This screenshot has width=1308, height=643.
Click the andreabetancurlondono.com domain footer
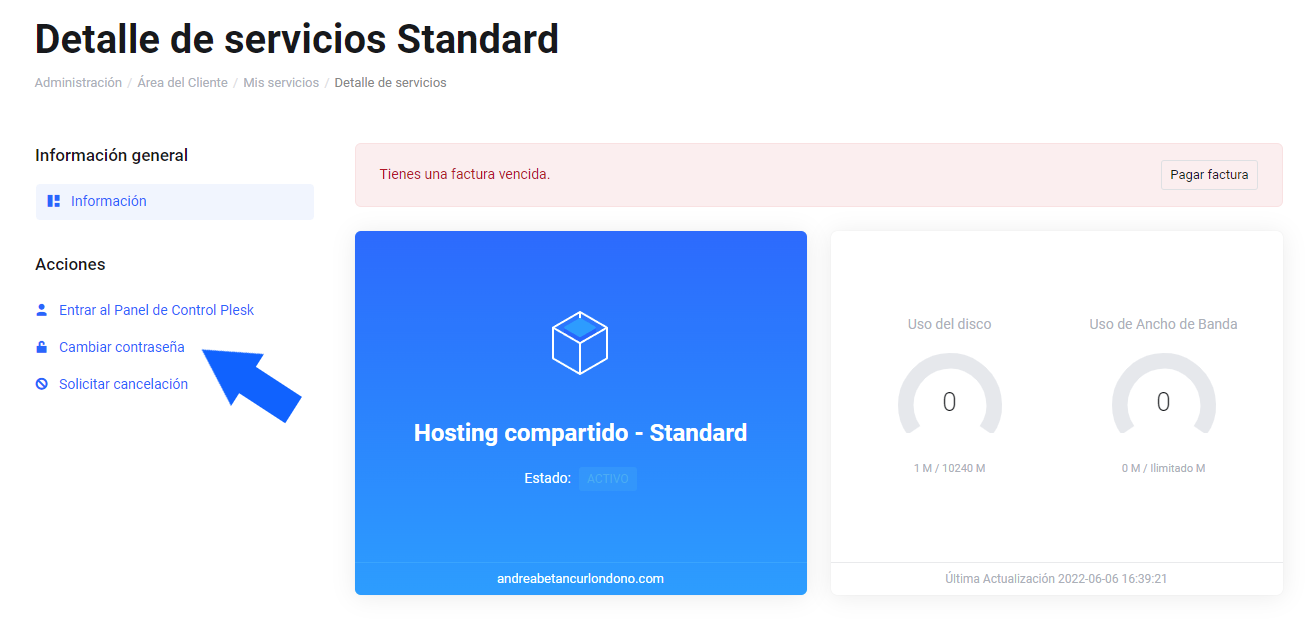(580, 578)
